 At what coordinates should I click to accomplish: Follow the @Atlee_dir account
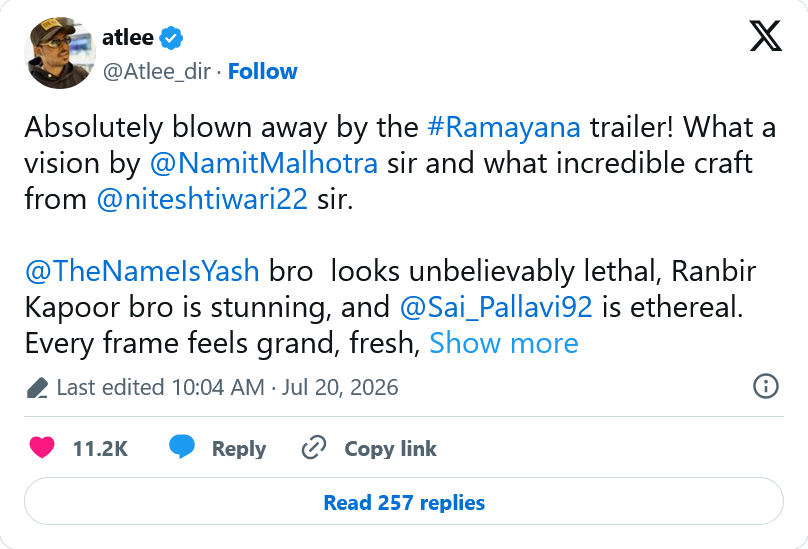(x=262, y=71)
